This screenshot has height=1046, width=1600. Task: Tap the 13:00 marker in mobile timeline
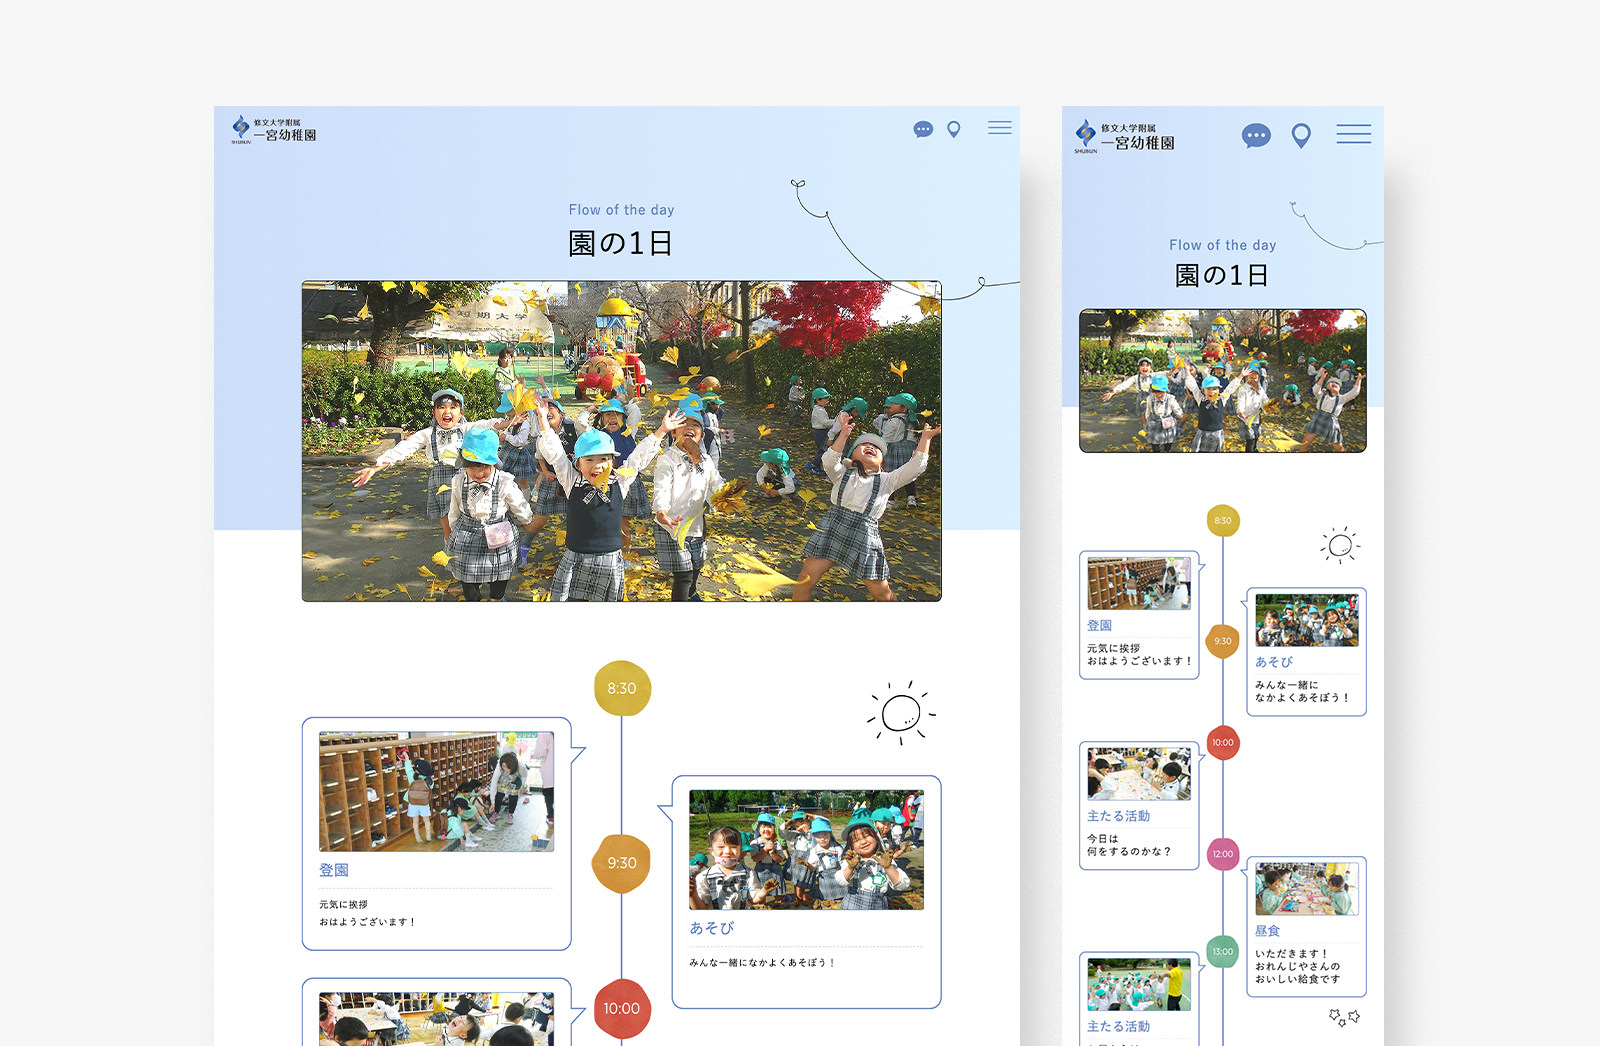coord(1223,952)
